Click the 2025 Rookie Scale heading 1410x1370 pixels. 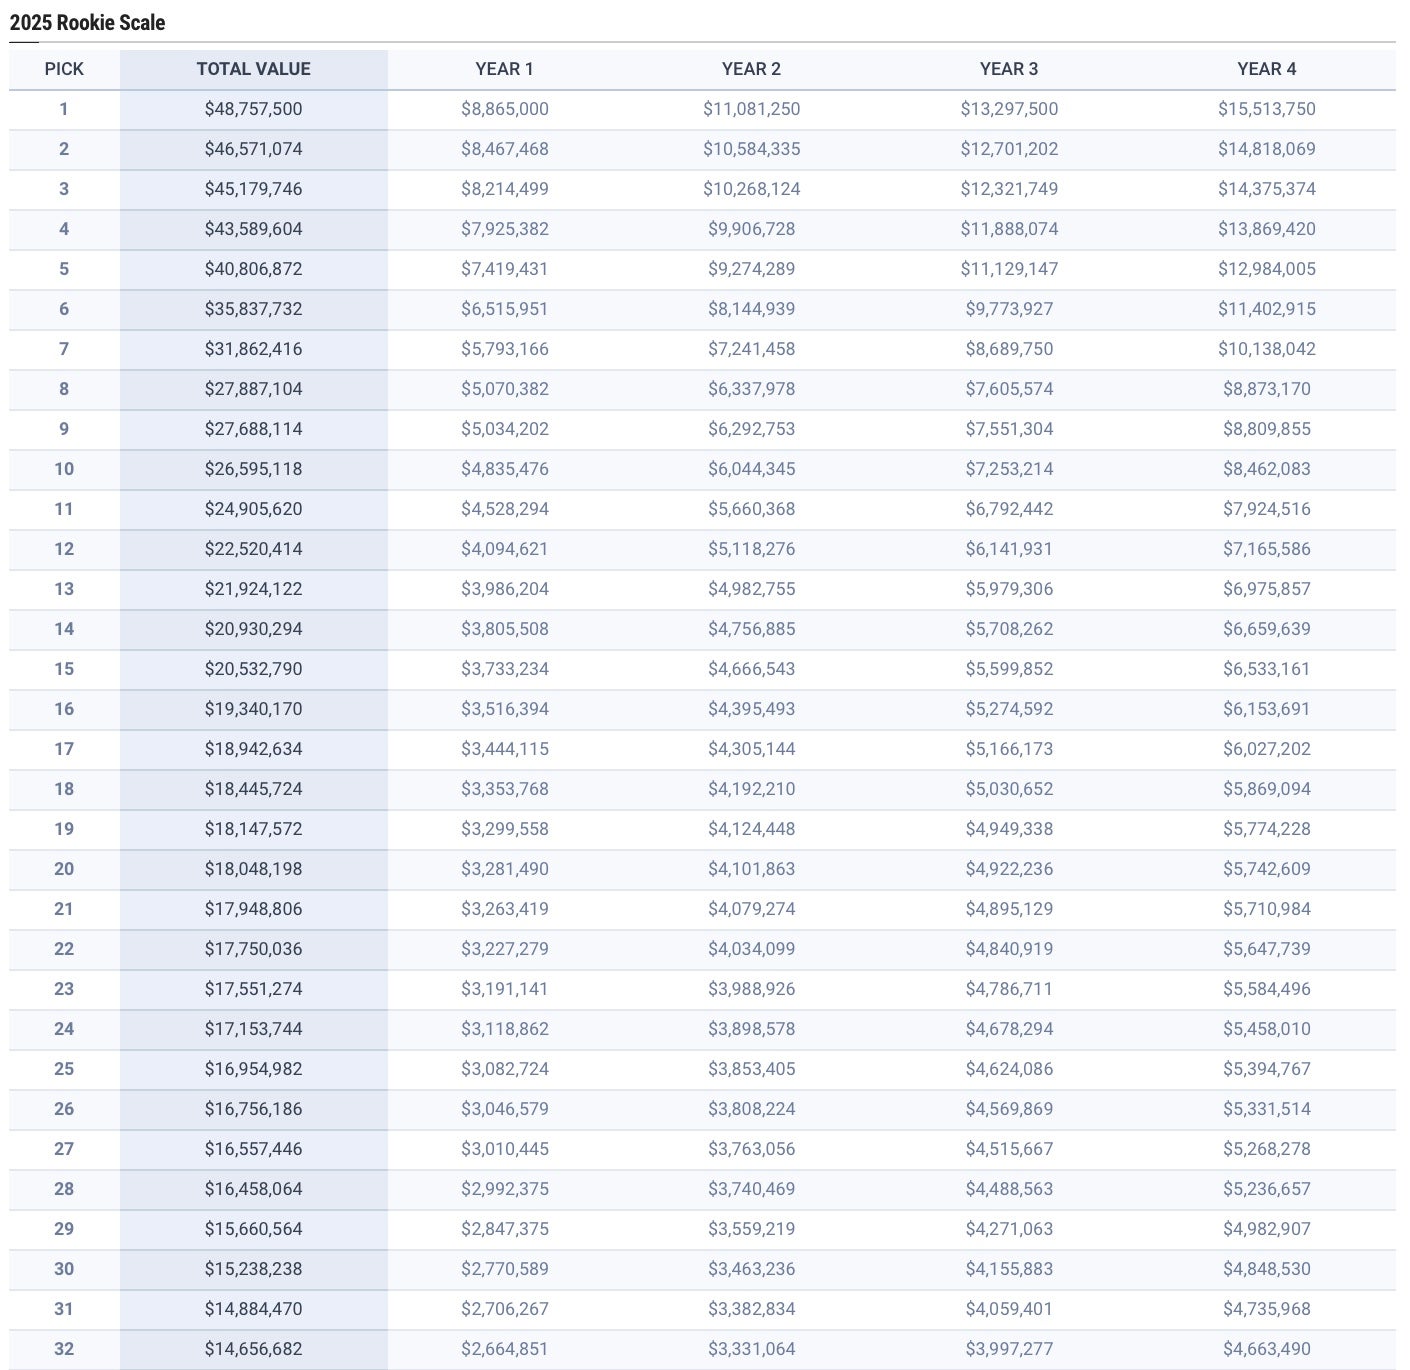tap(88, 22)
